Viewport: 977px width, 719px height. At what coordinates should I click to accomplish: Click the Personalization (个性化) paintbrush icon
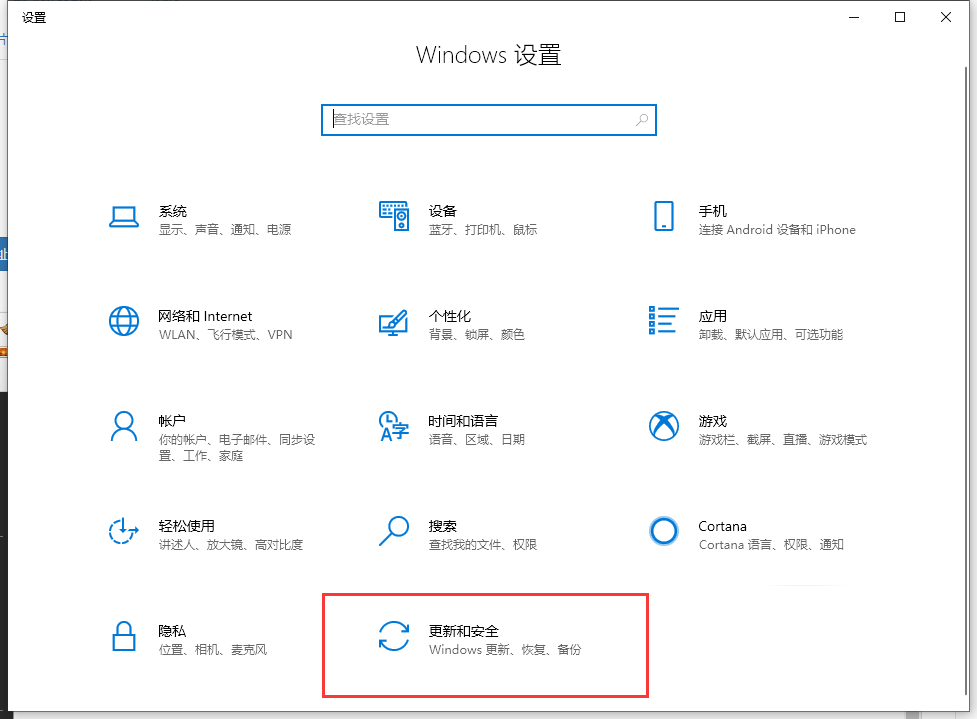(394, 322)
